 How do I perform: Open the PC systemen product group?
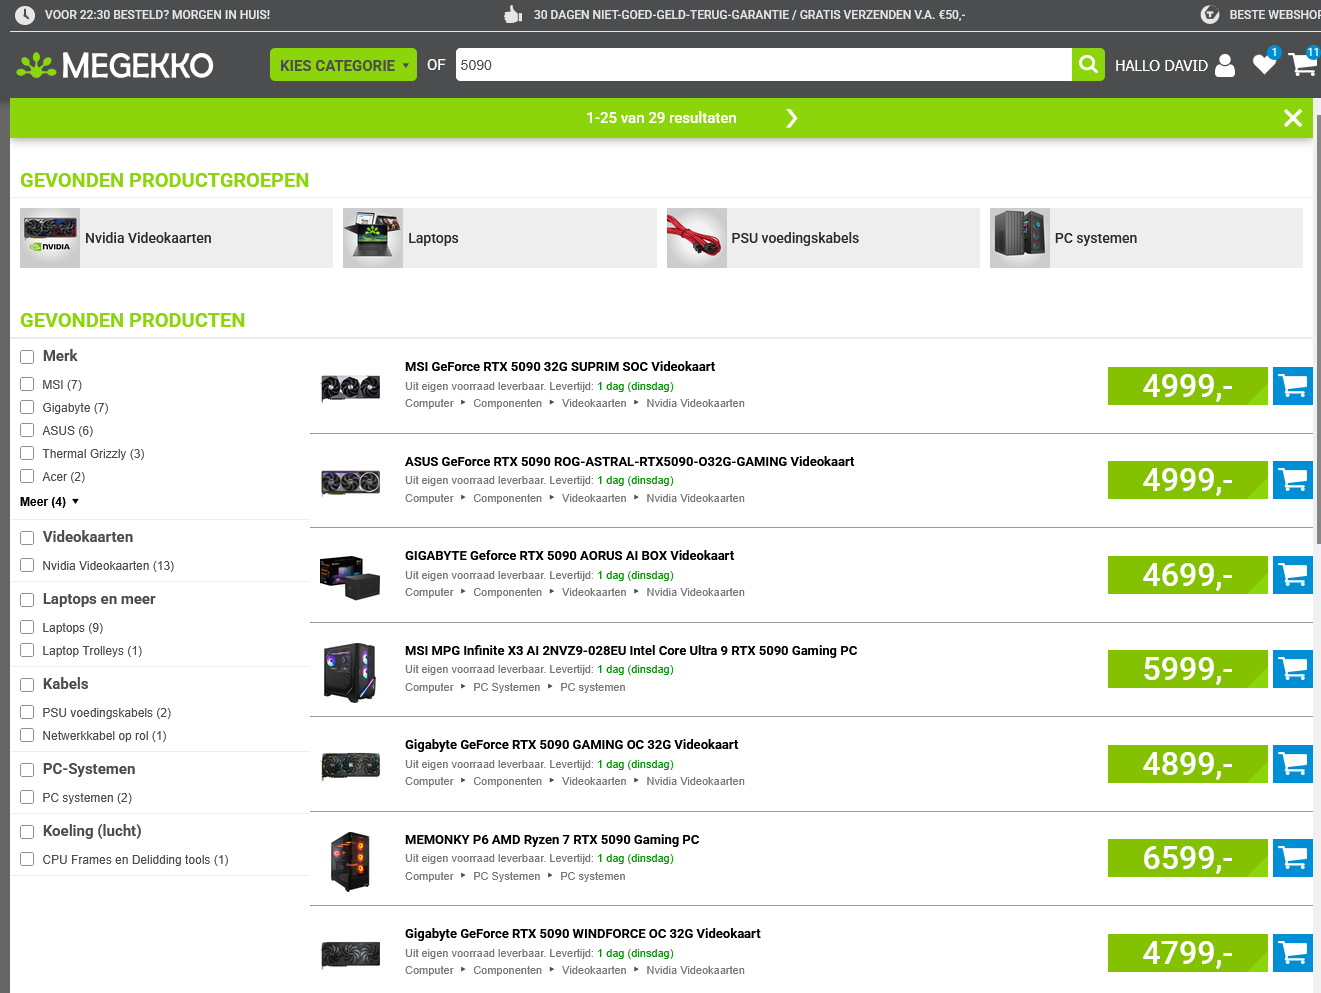(1146, 238)
